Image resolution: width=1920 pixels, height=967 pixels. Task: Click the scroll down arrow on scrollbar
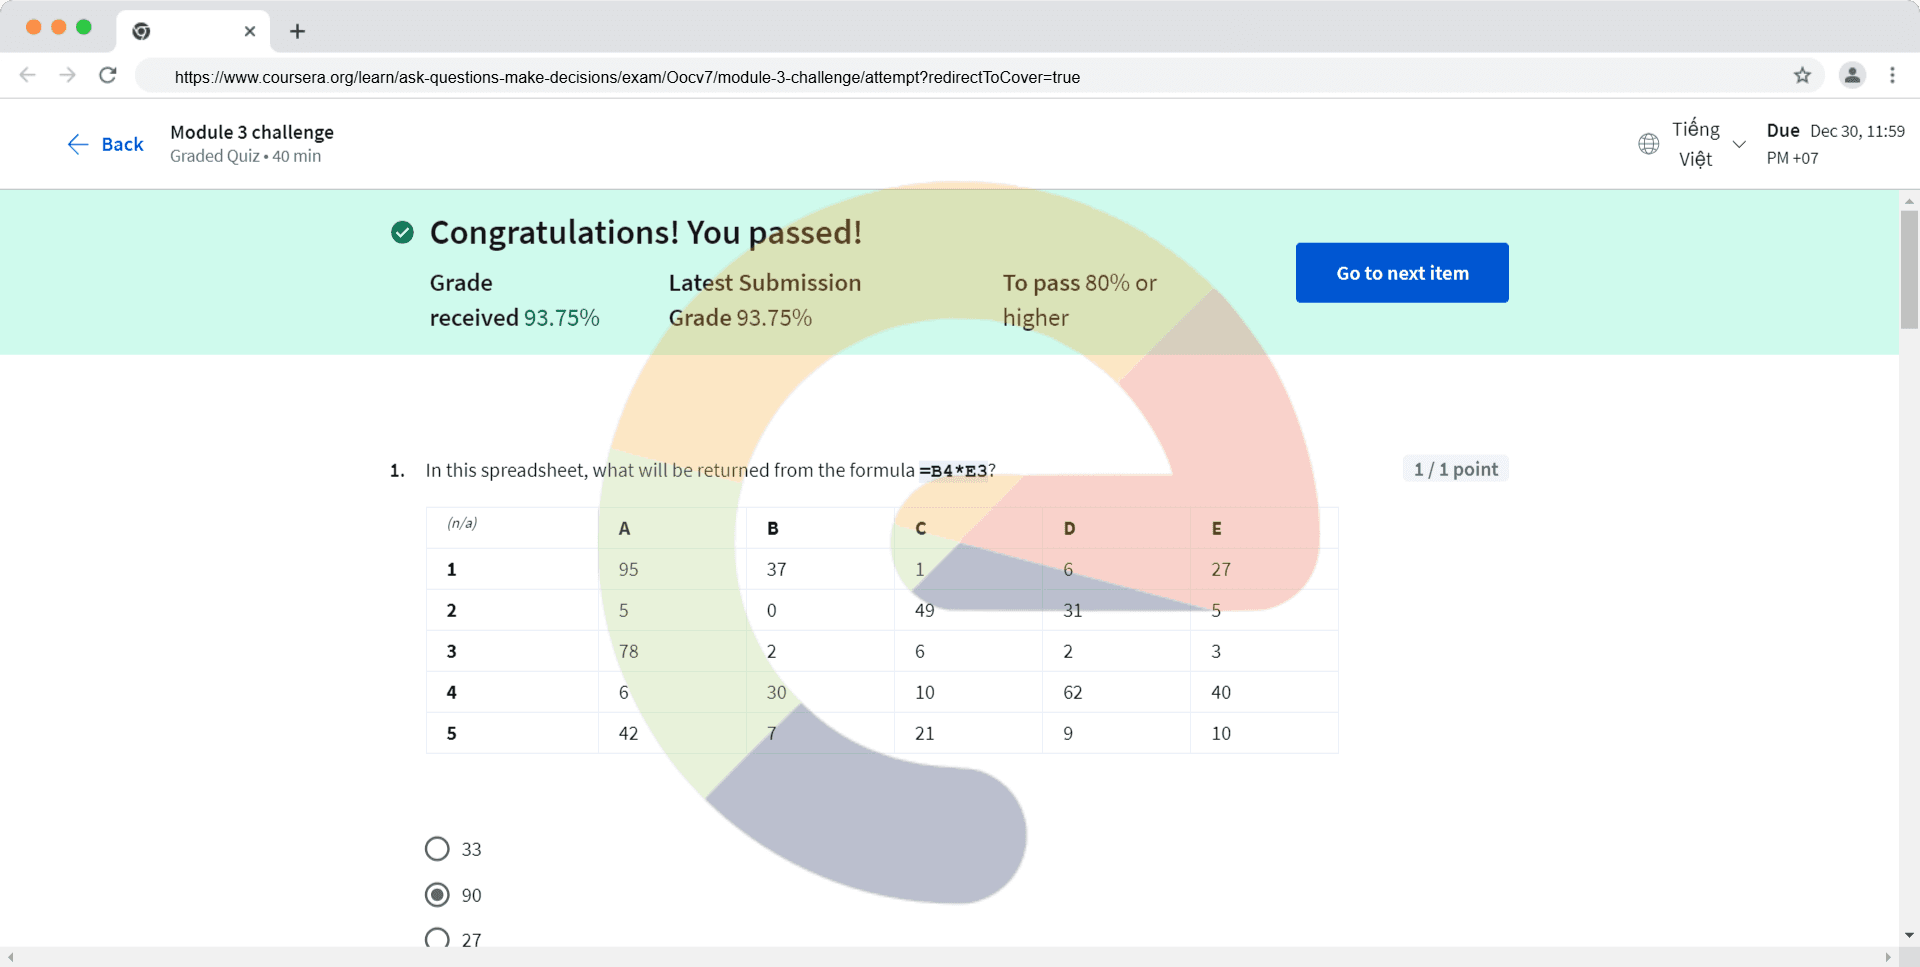coord(1909,936)
